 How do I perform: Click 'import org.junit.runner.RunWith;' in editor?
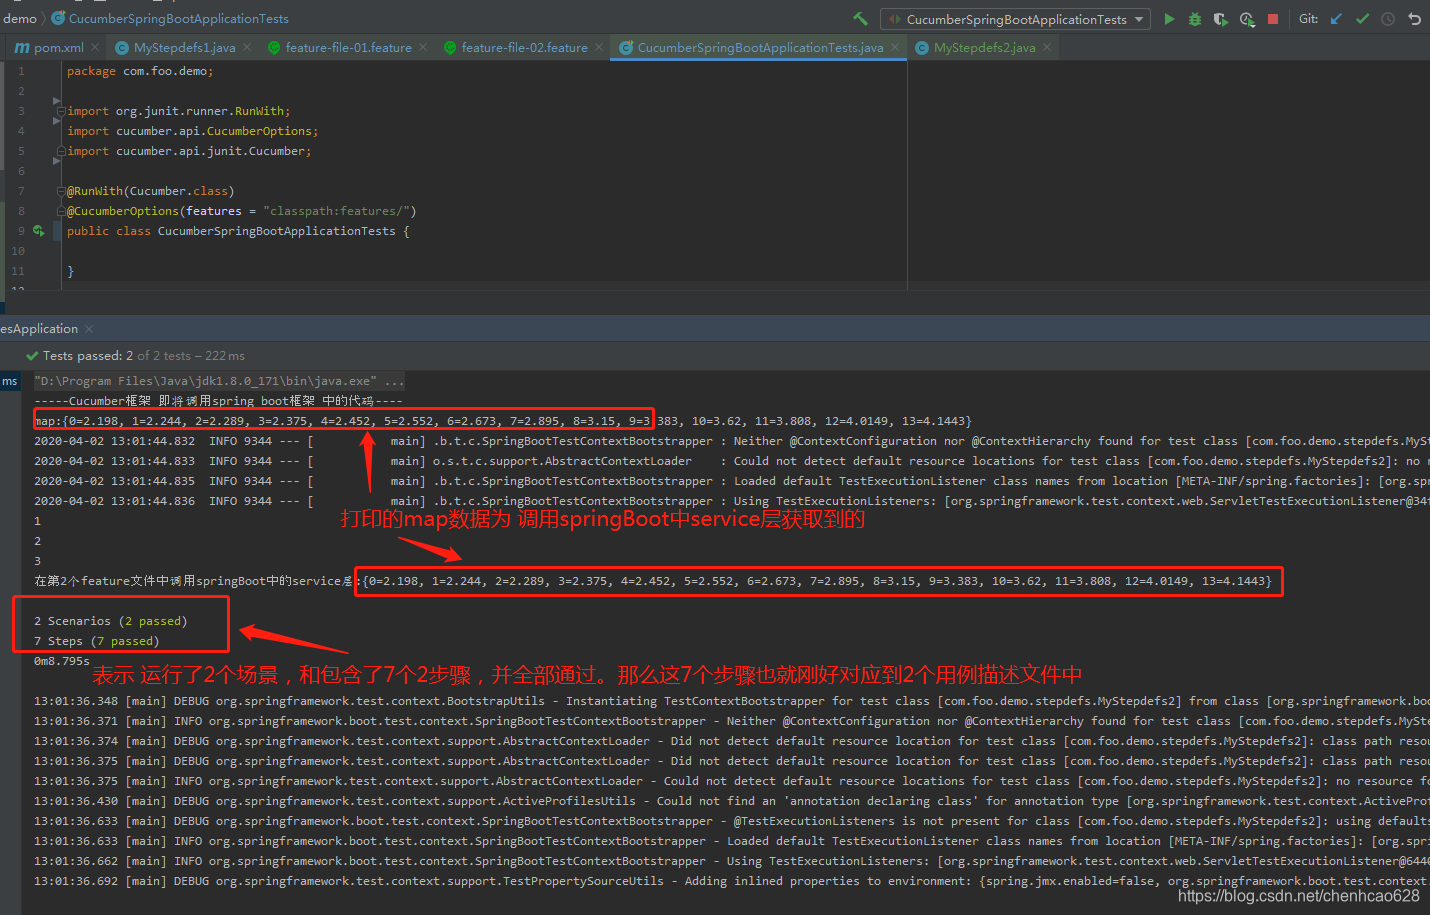179,111
